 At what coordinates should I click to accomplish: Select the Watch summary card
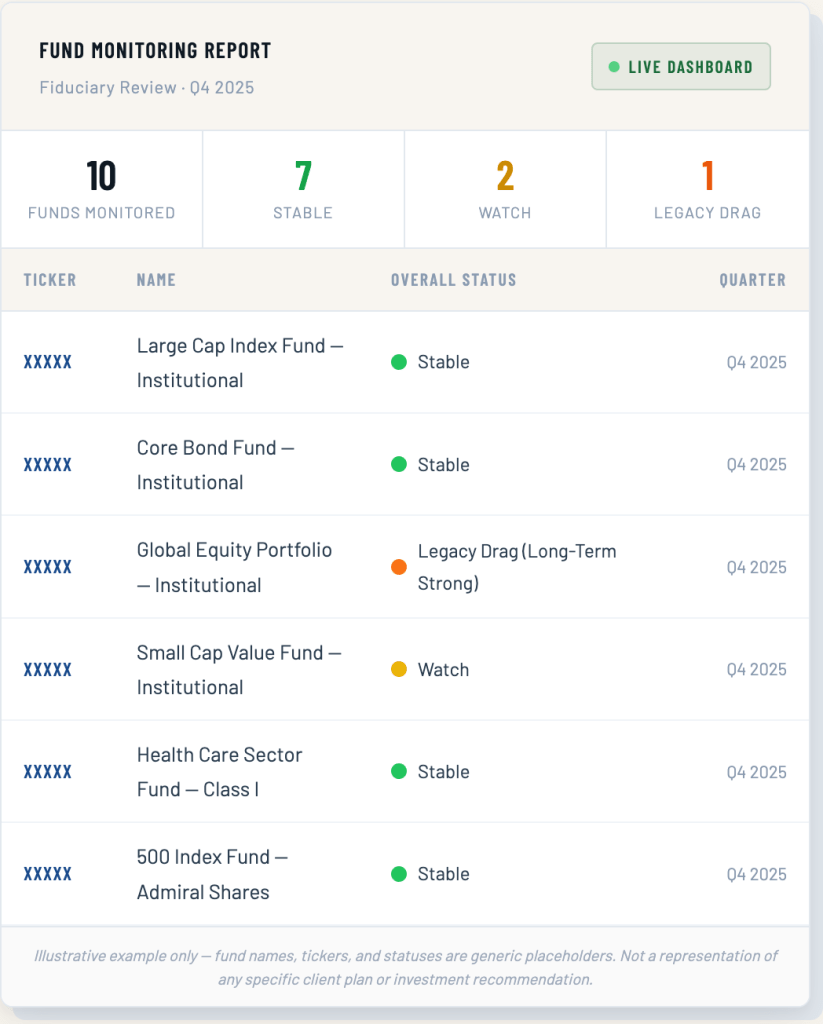(505, 189)
